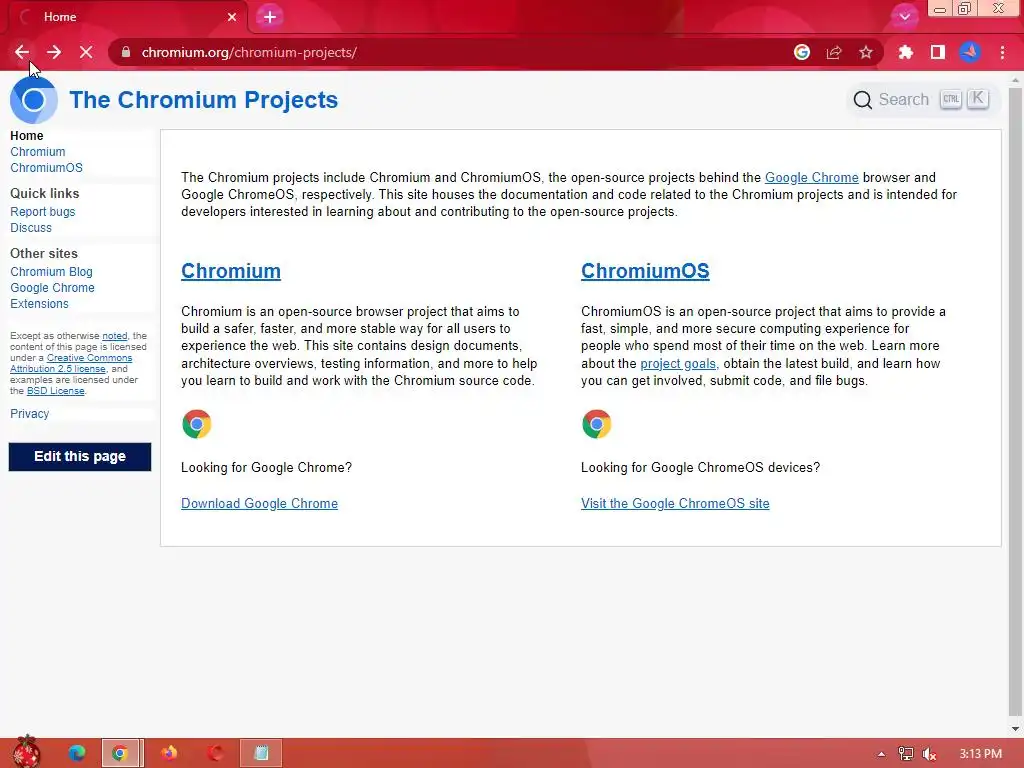Open the BSD License link
This screenshot has height=768, width=1024.
coord(56,391)
